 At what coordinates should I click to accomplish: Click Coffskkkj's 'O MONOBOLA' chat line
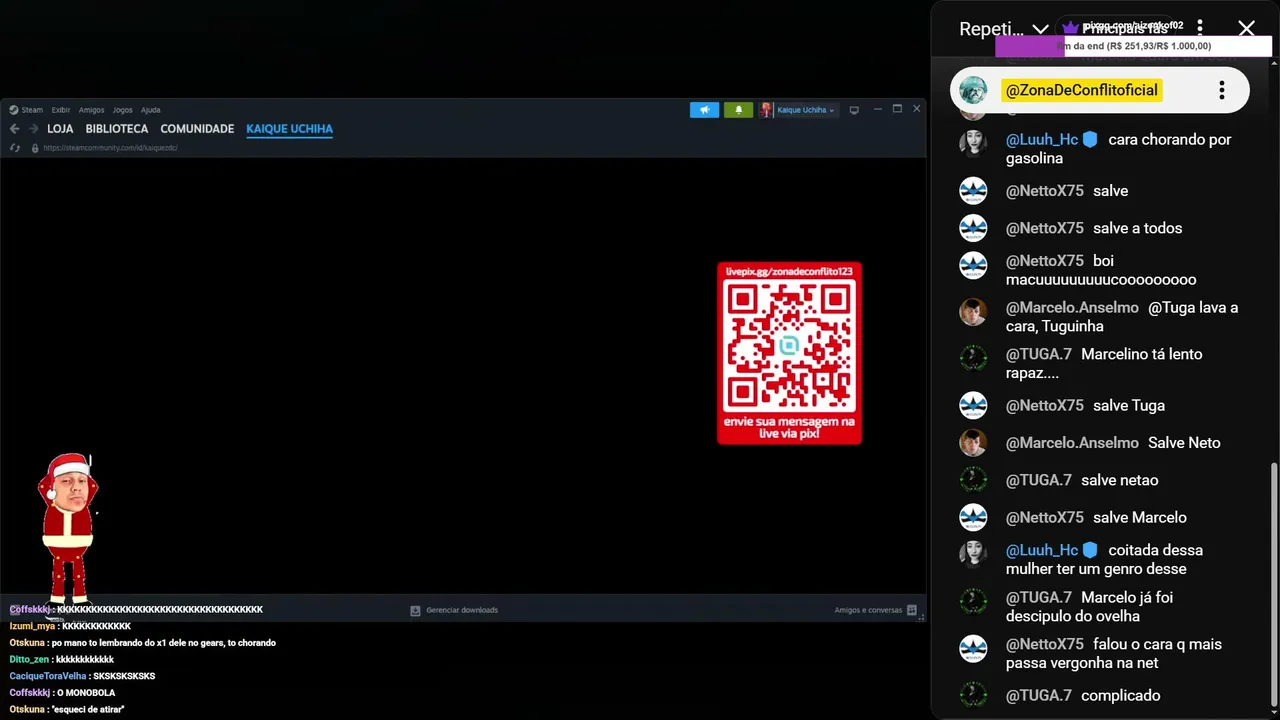pos(62,693)
